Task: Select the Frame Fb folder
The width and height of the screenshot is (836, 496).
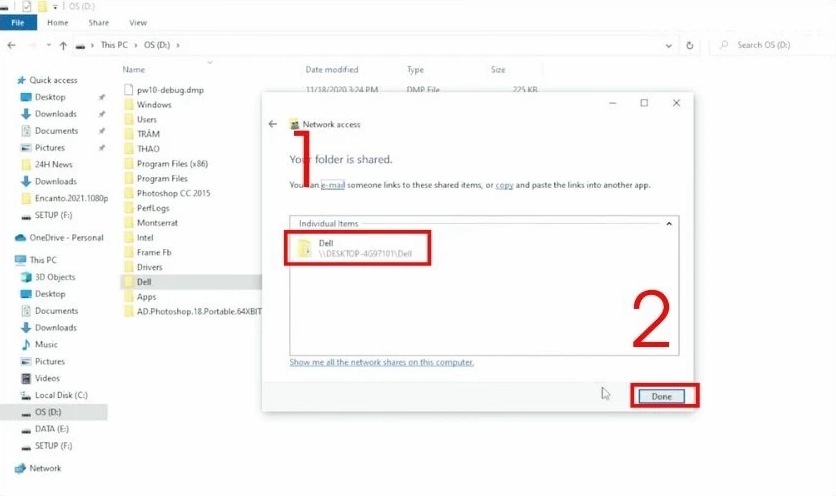Action: coord(154,252)
